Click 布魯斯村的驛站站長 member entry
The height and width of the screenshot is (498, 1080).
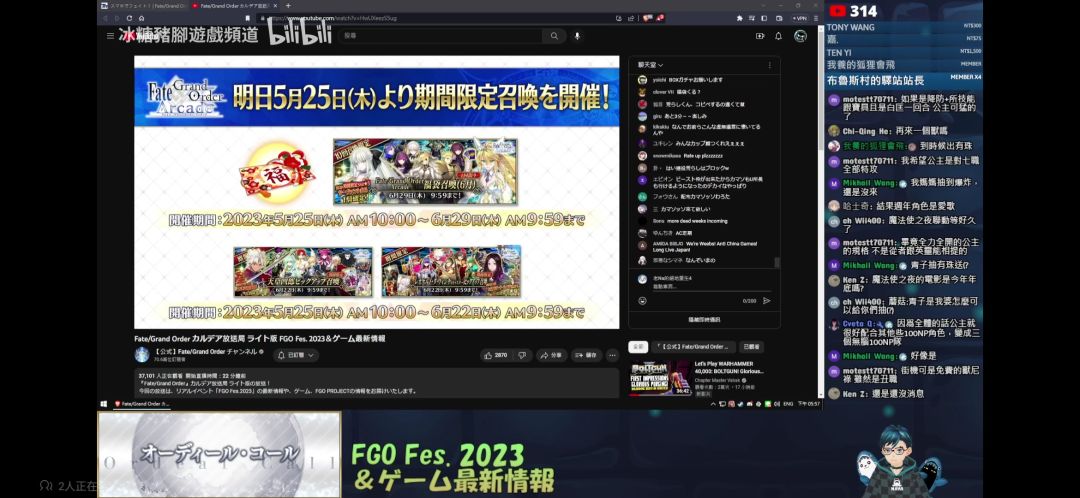coord(904,81)
